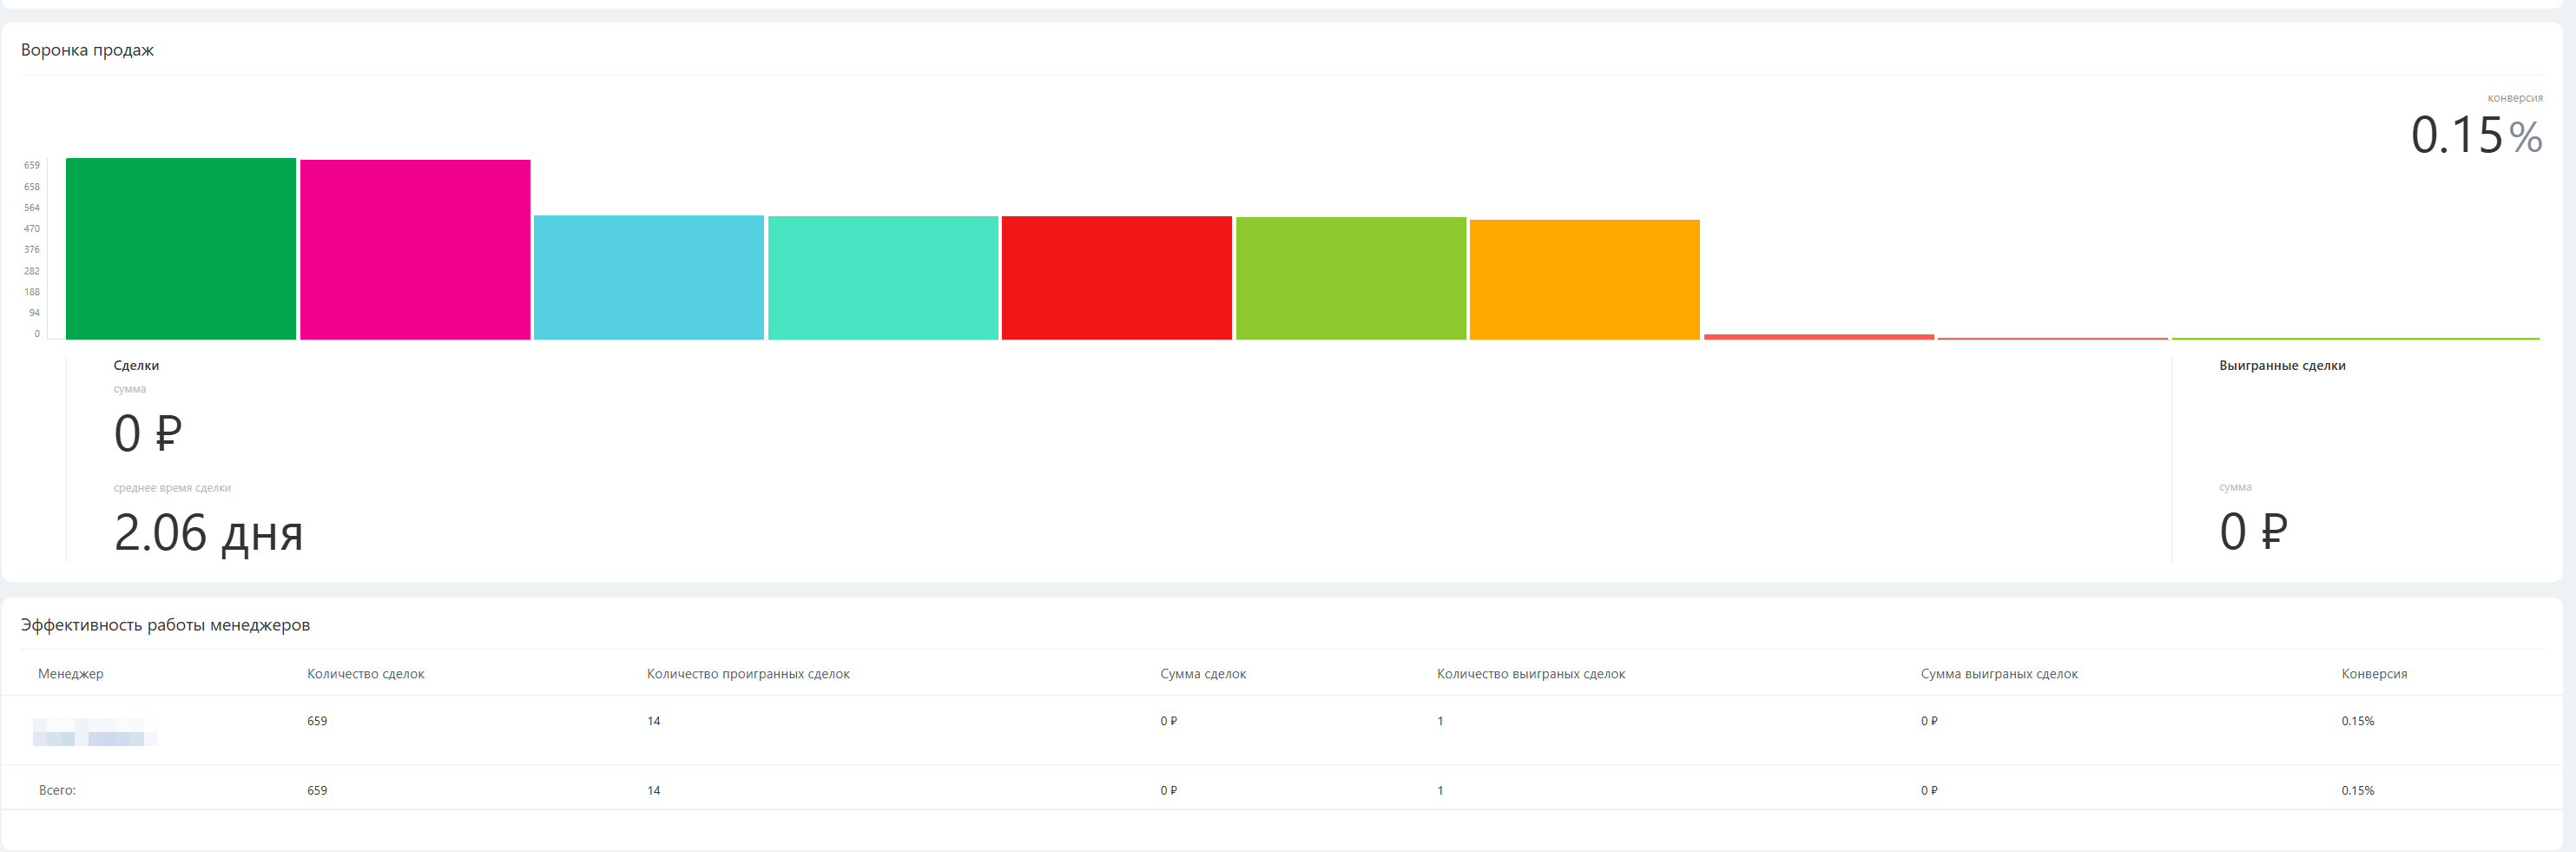Click 'Сумма выиграных сделок' column header
This screenshot has height=852, width=2576.
pyautogui.click(x=1999, y=674)
